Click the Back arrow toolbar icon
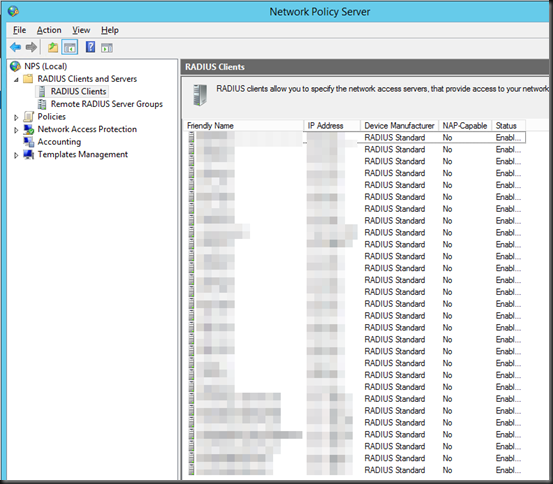 click(x=16, y=47)
